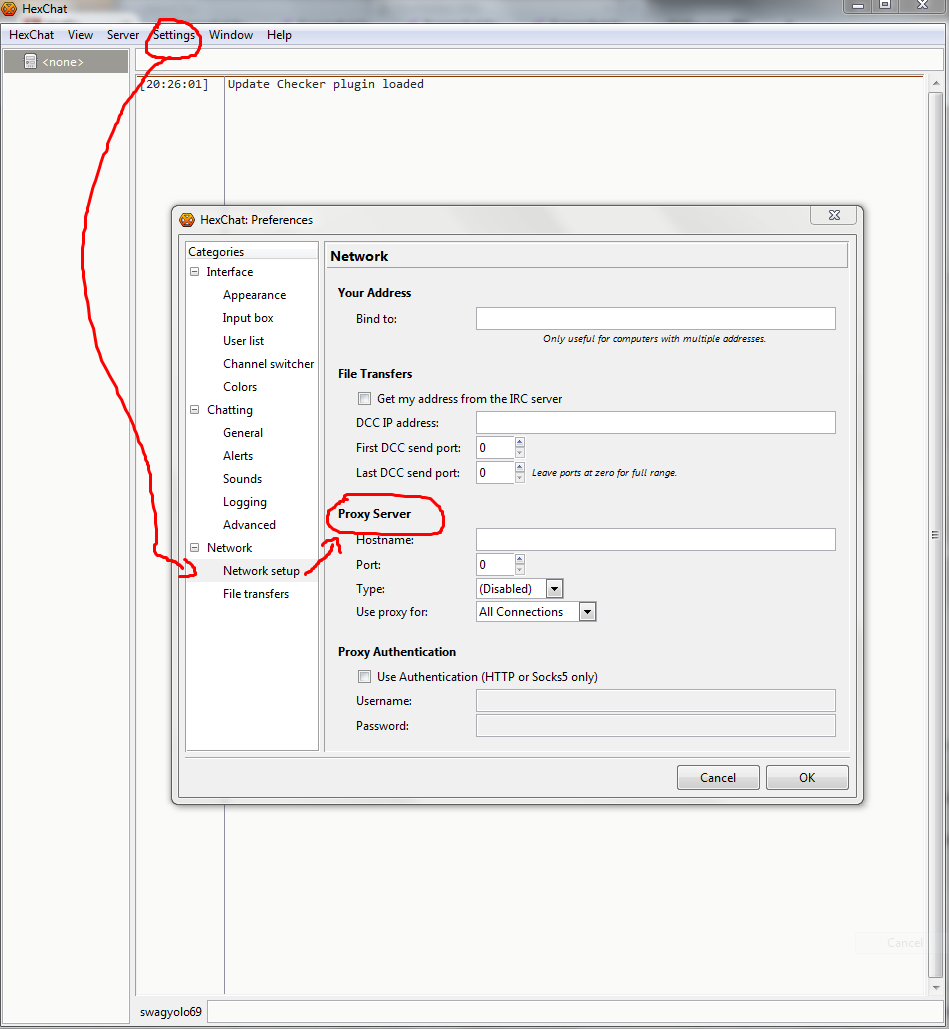This screenshot has height=1029, width=949.
Task: Open the Settings menu
Action: pos(174,35)
